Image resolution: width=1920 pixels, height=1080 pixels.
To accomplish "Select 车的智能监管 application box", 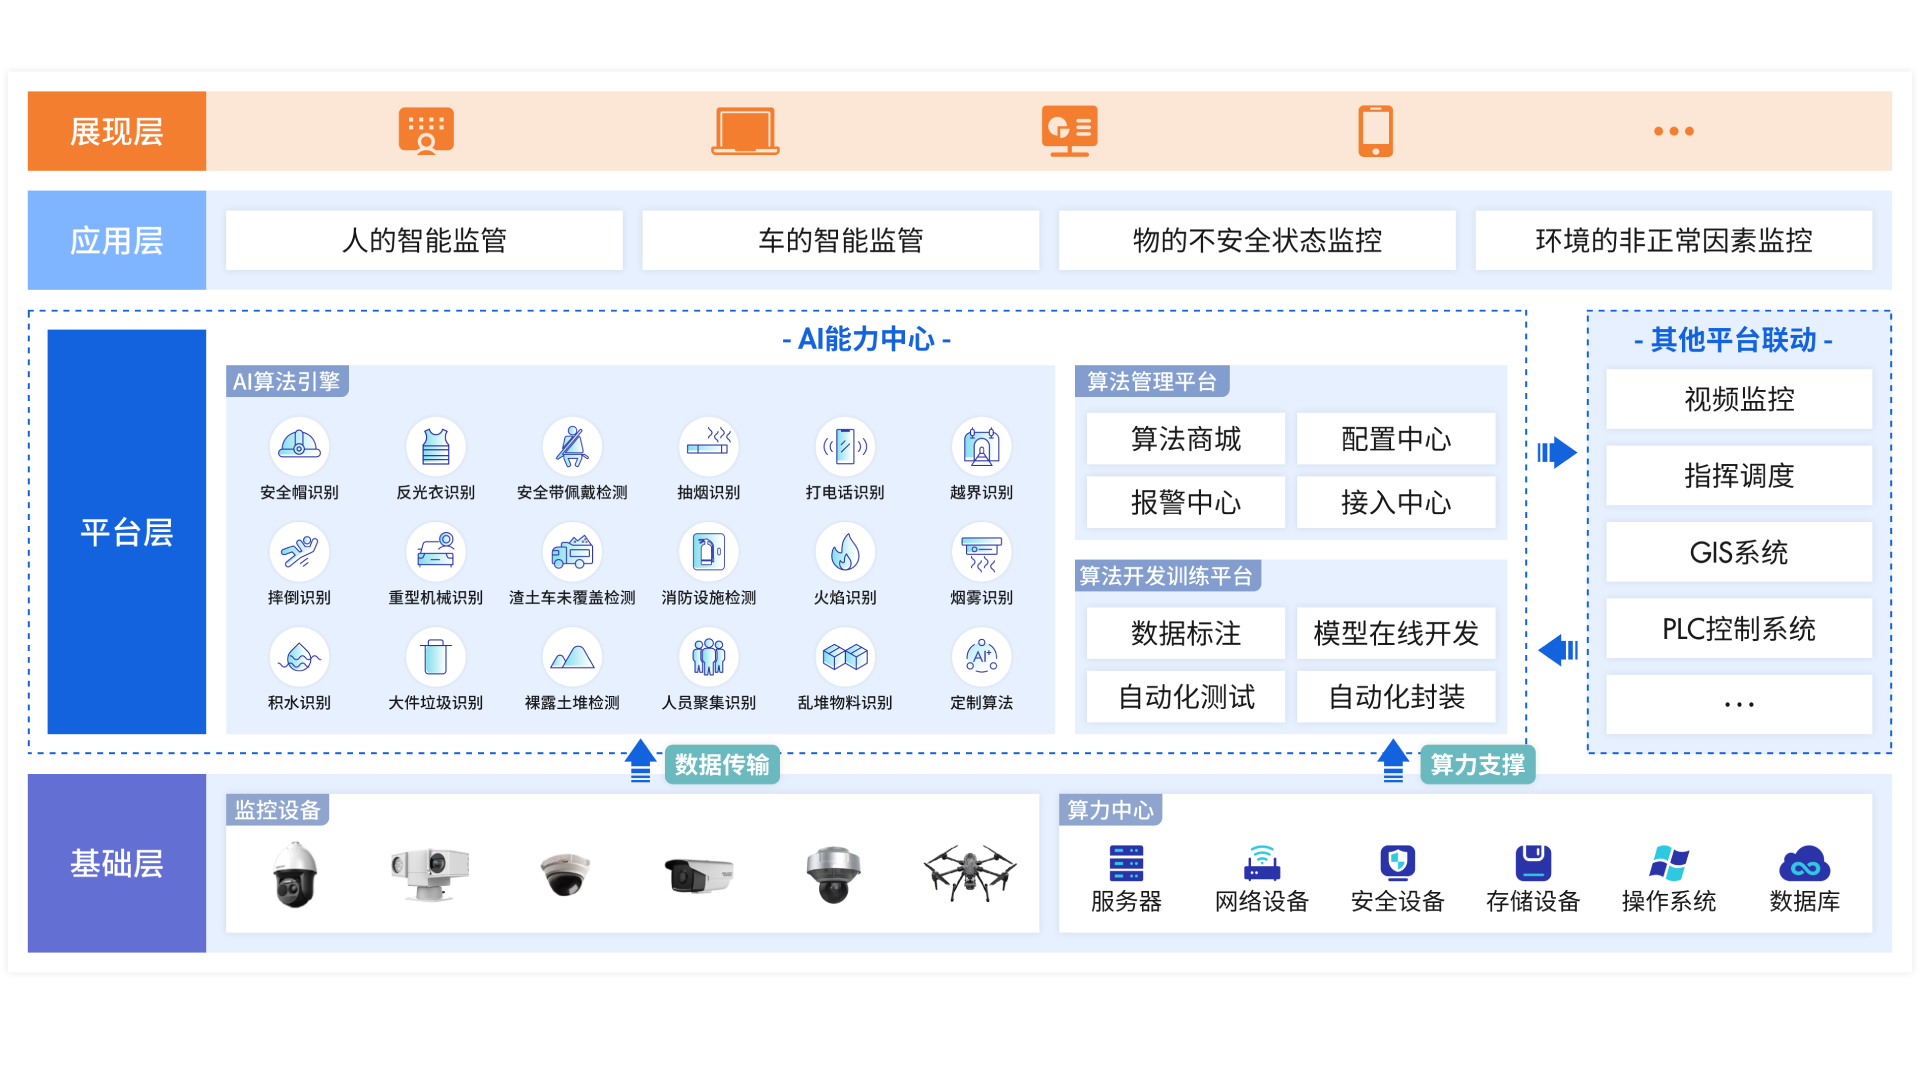I will 840,240.
